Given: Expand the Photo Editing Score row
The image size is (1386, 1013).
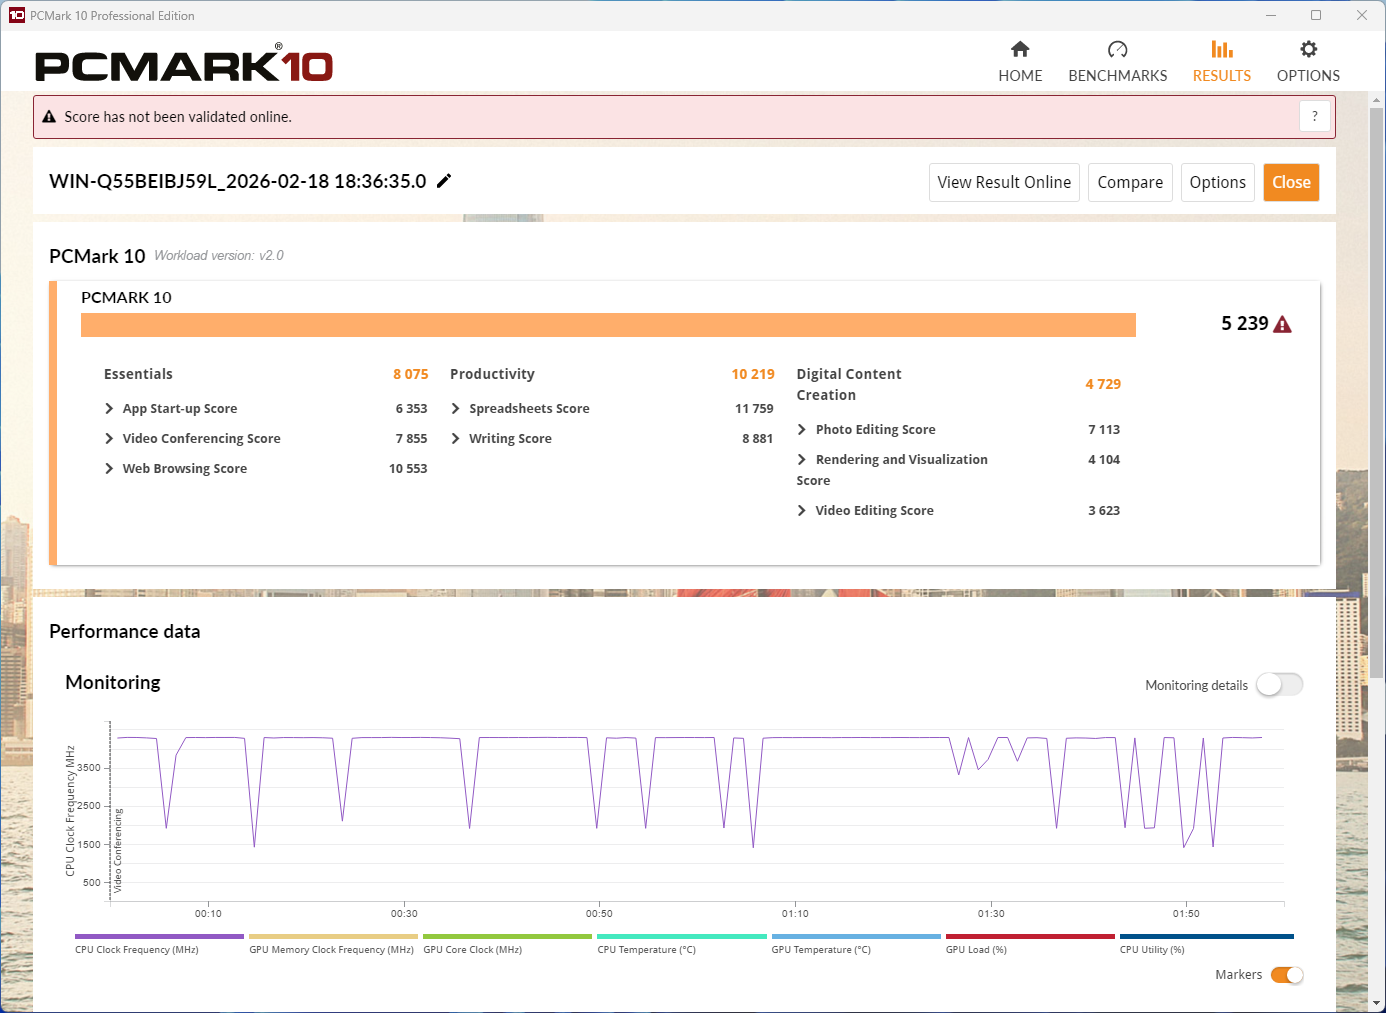Looking at the screenshot, I should [802, 430].
